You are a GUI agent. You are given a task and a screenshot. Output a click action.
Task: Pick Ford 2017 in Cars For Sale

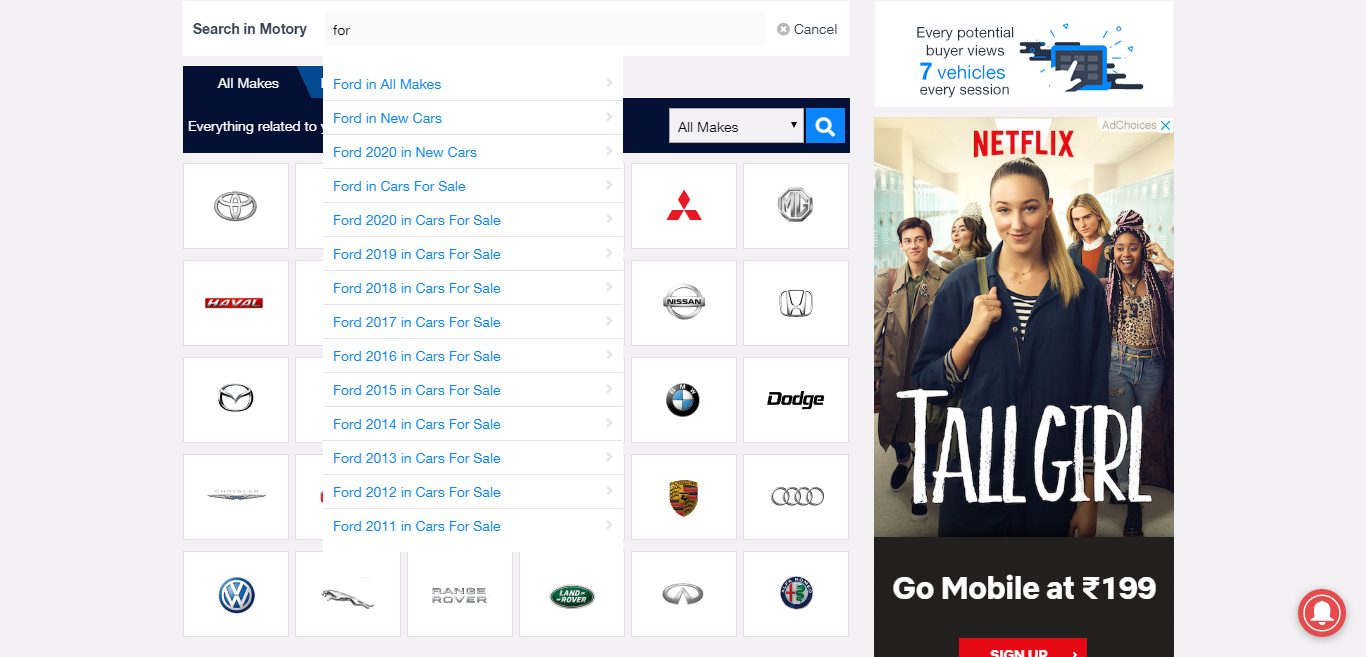point(473,322)
